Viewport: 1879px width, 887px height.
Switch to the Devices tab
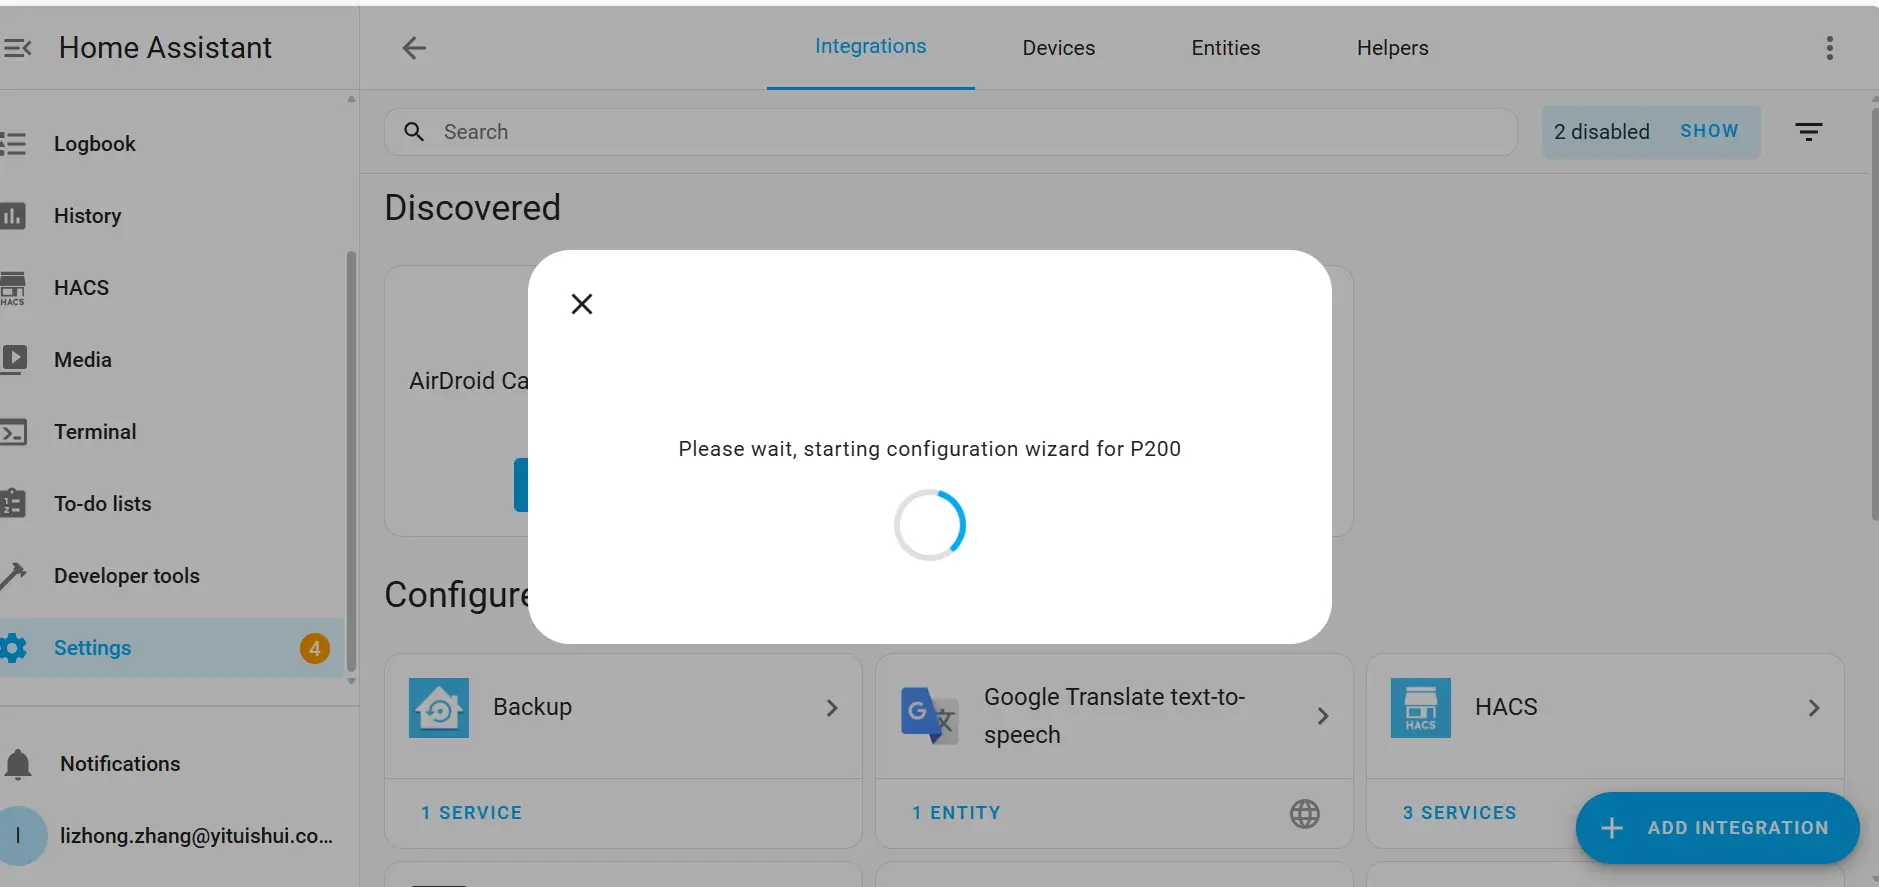coord(1058,48)
